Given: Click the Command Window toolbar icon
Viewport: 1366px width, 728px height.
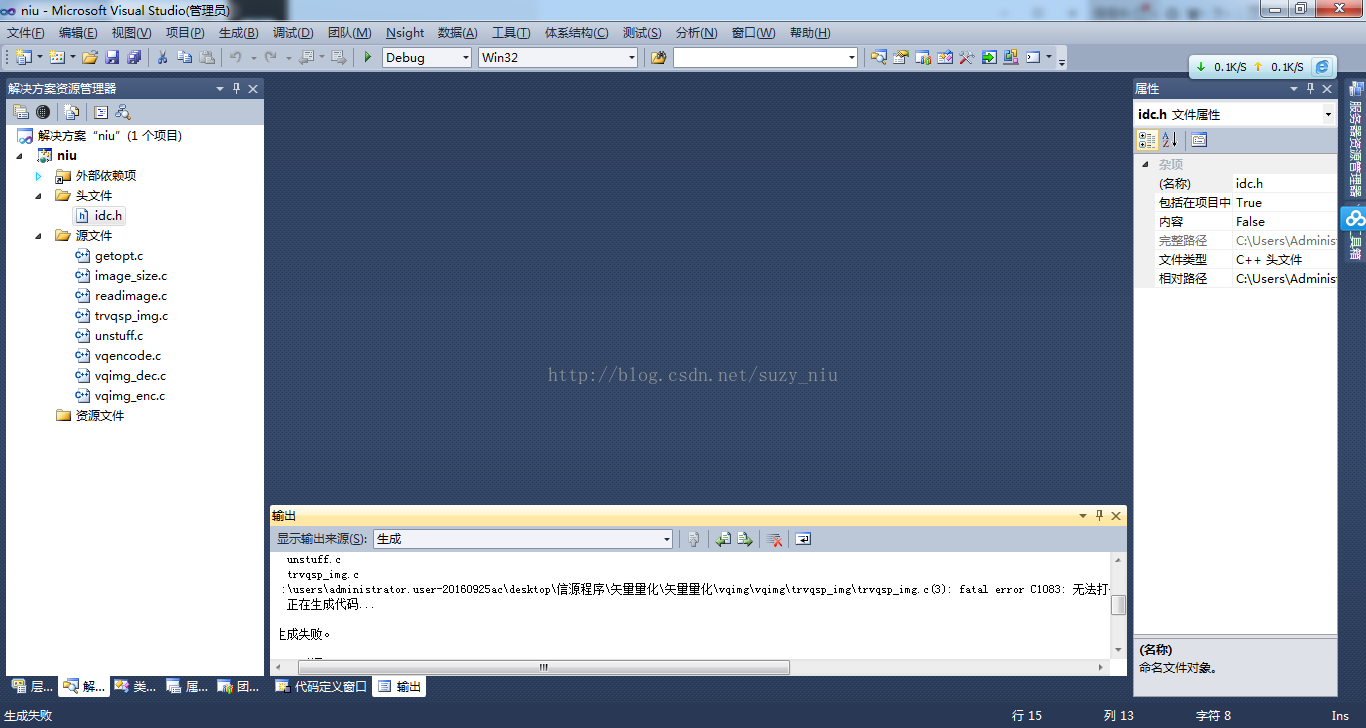Looking at the screenshot, I should 1033,58.
